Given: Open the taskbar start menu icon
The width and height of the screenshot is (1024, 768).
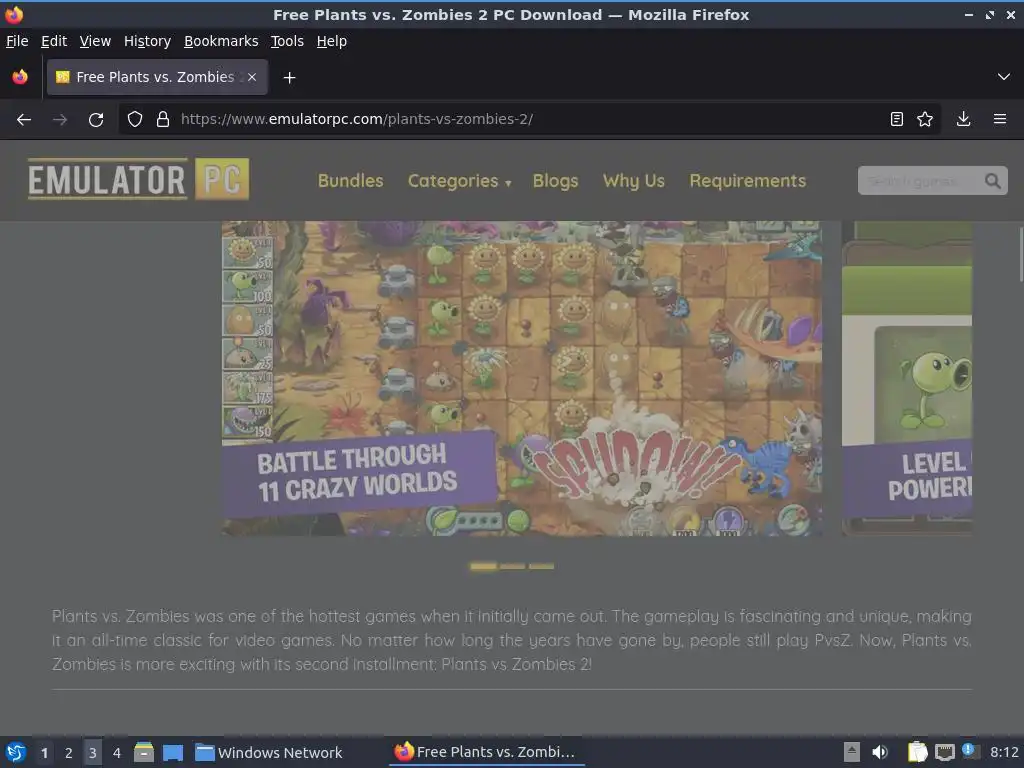Looking at the screenshot, I should click(x=16, y=752).
